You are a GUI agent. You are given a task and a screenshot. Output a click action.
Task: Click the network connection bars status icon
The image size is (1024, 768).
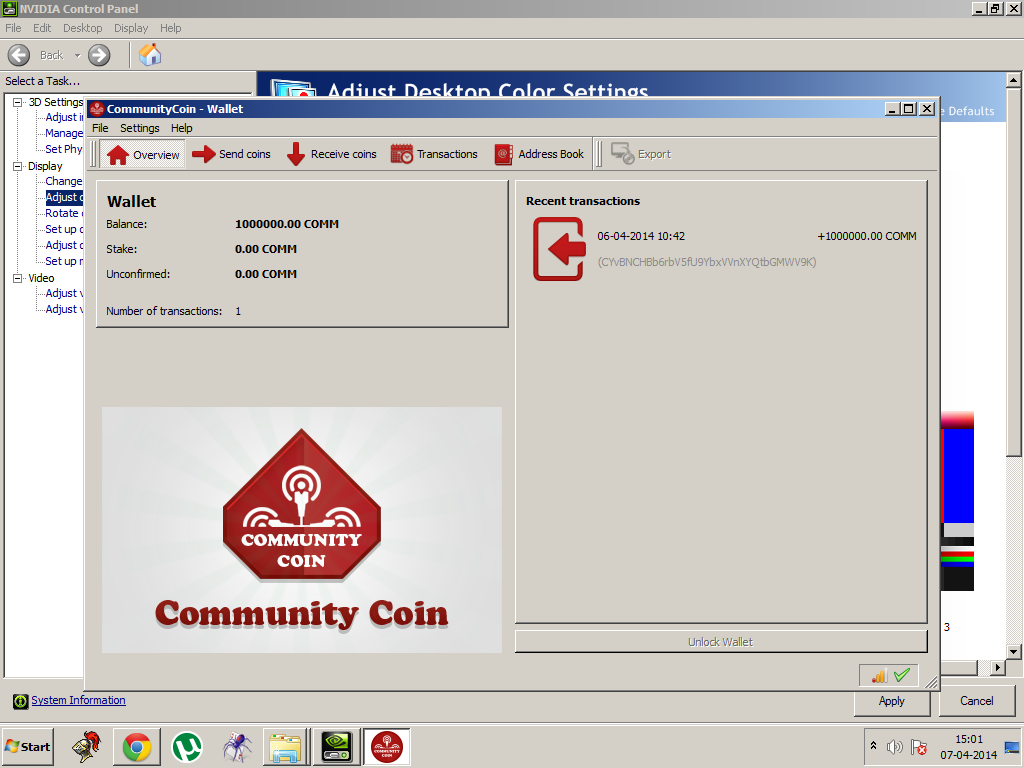pos(879,676)
